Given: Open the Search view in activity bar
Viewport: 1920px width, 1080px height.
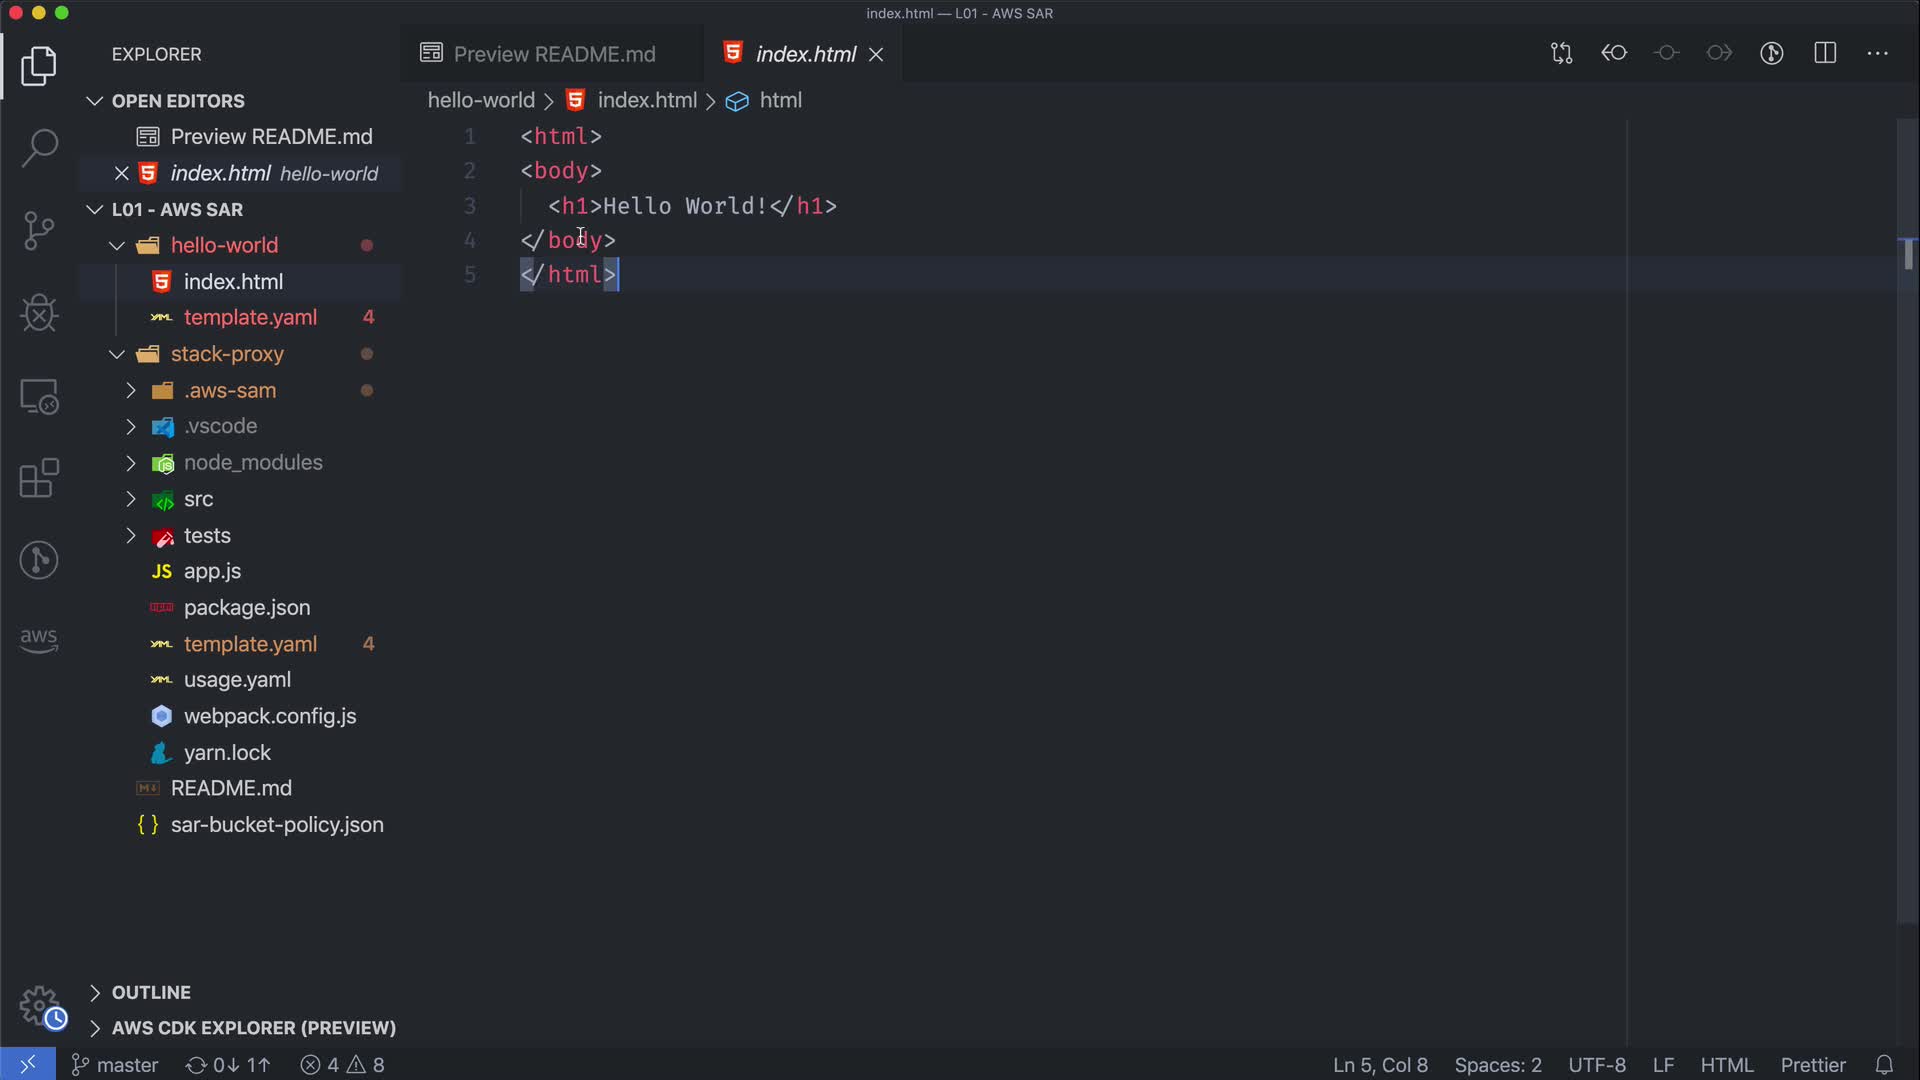Looking at the screenshot, I should pos(39,148).
